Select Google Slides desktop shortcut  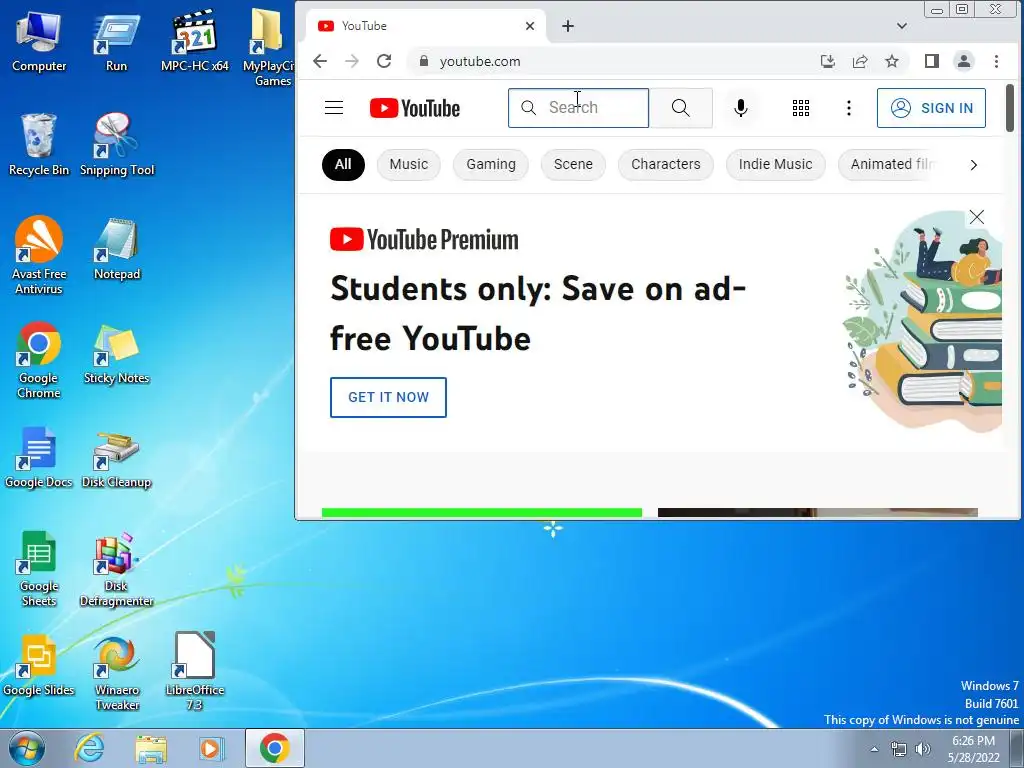click(39, 665)
